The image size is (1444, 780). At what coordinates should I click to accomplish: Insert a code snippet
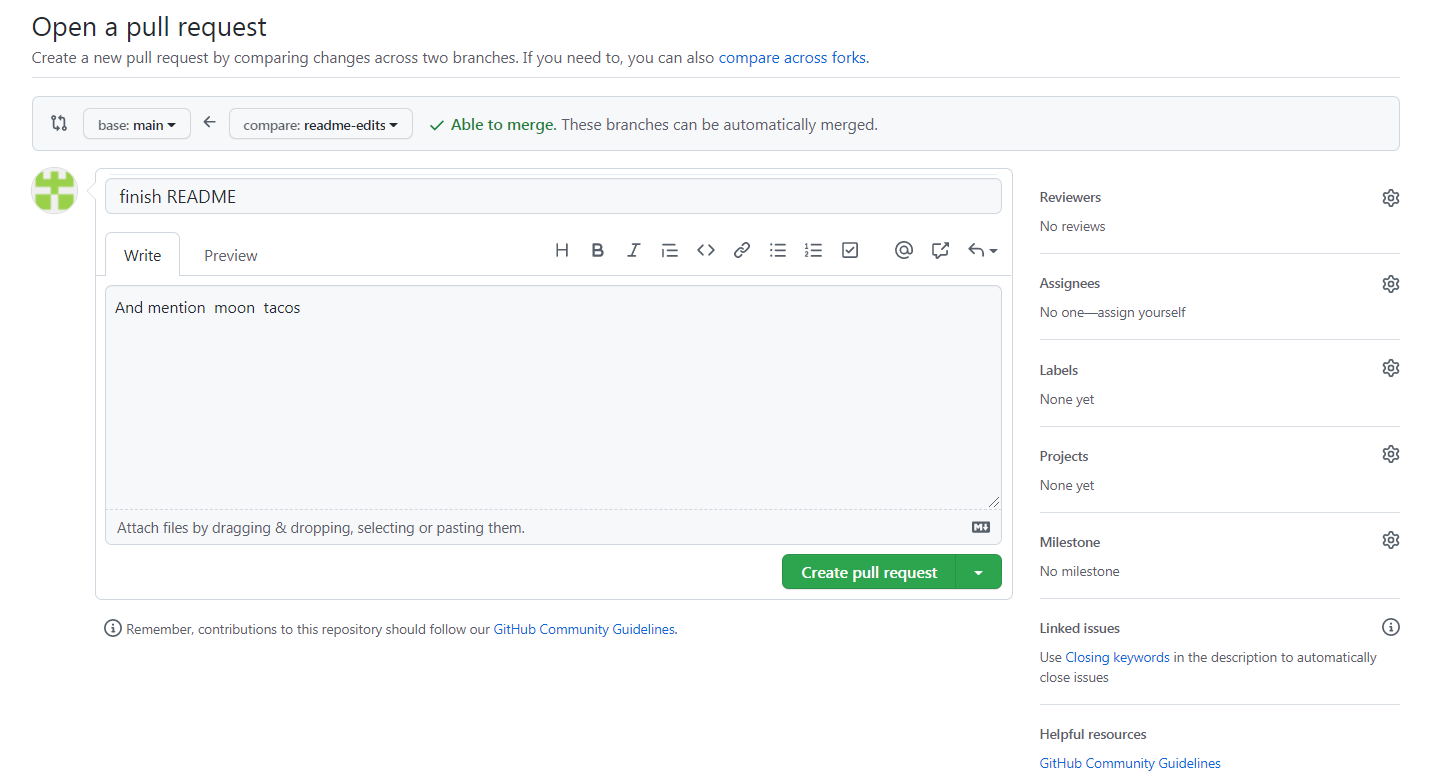coord(705,250)
